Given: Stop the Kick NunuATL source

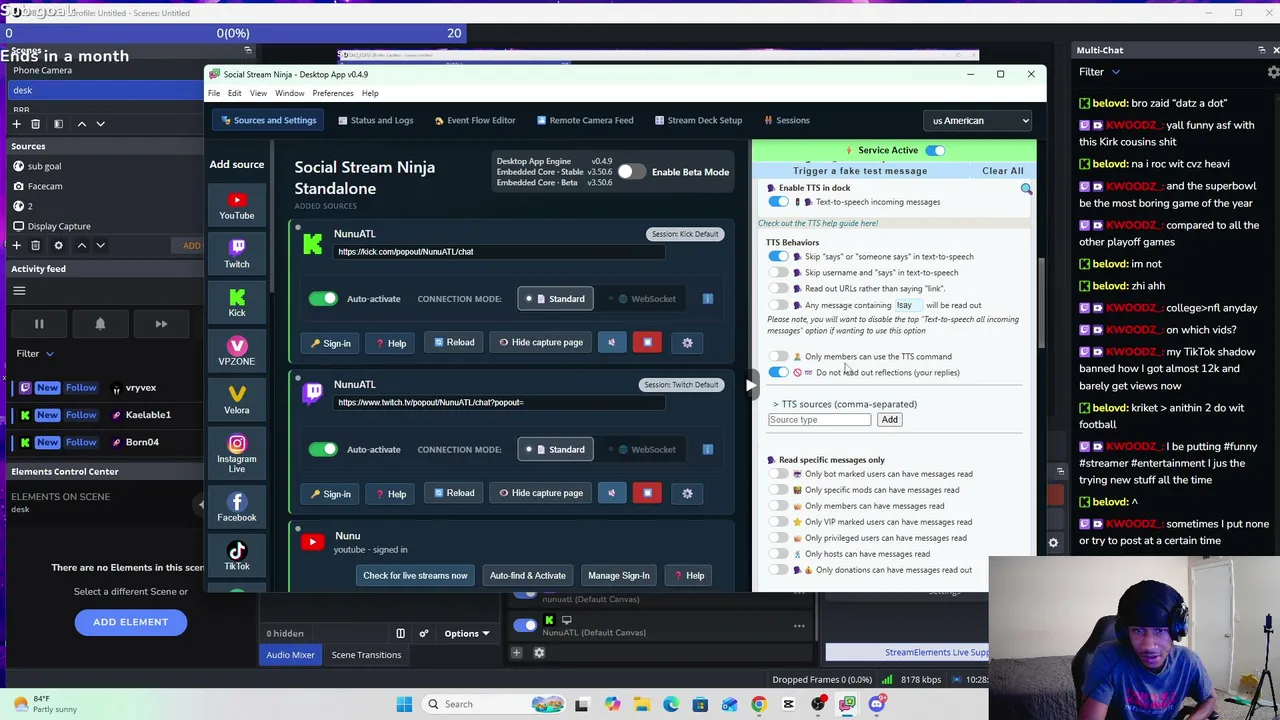Looking at the screenshot, I should [x=647, y=342].
